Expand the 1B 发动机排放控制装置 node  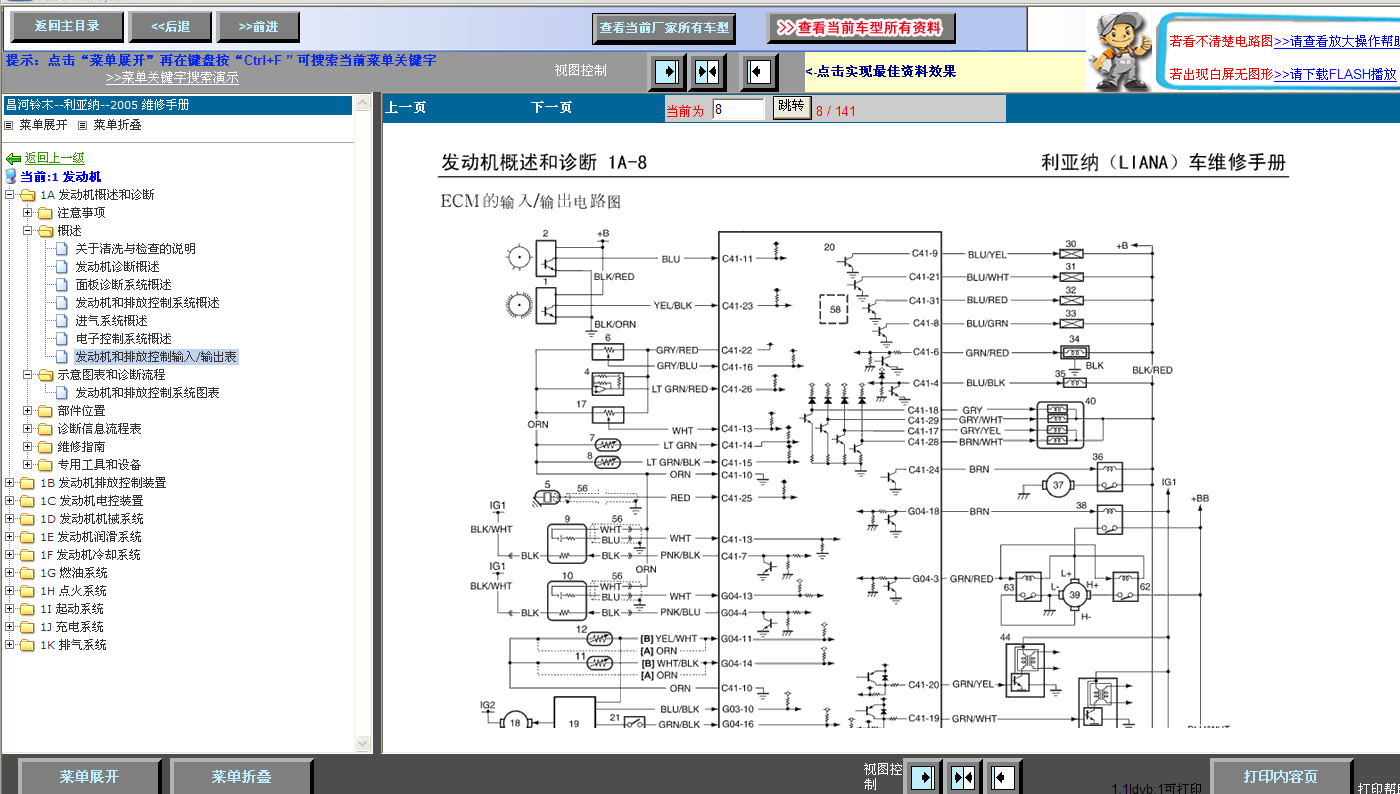(10, 483)
